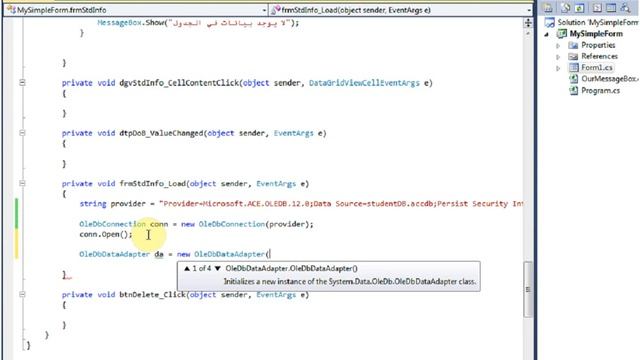Click the OleDbDataAdapter() signature tooltip text
Image resolution: width=640 pixels, height=360 pixels.
click(291, 268)
